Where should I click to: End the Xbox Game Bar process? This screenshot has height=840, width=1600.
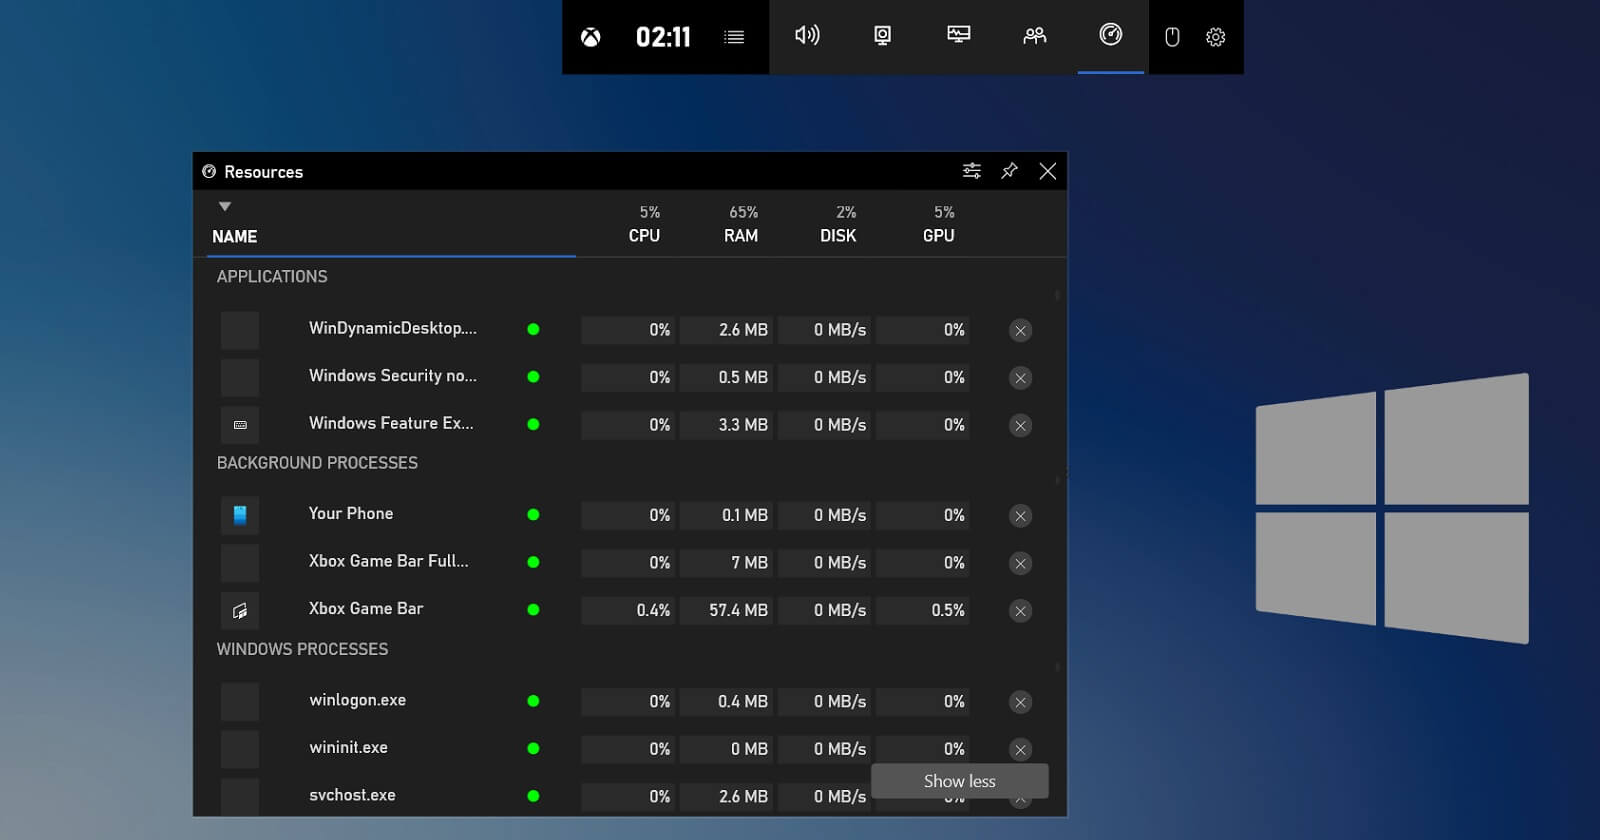[x=1020, y=611]
